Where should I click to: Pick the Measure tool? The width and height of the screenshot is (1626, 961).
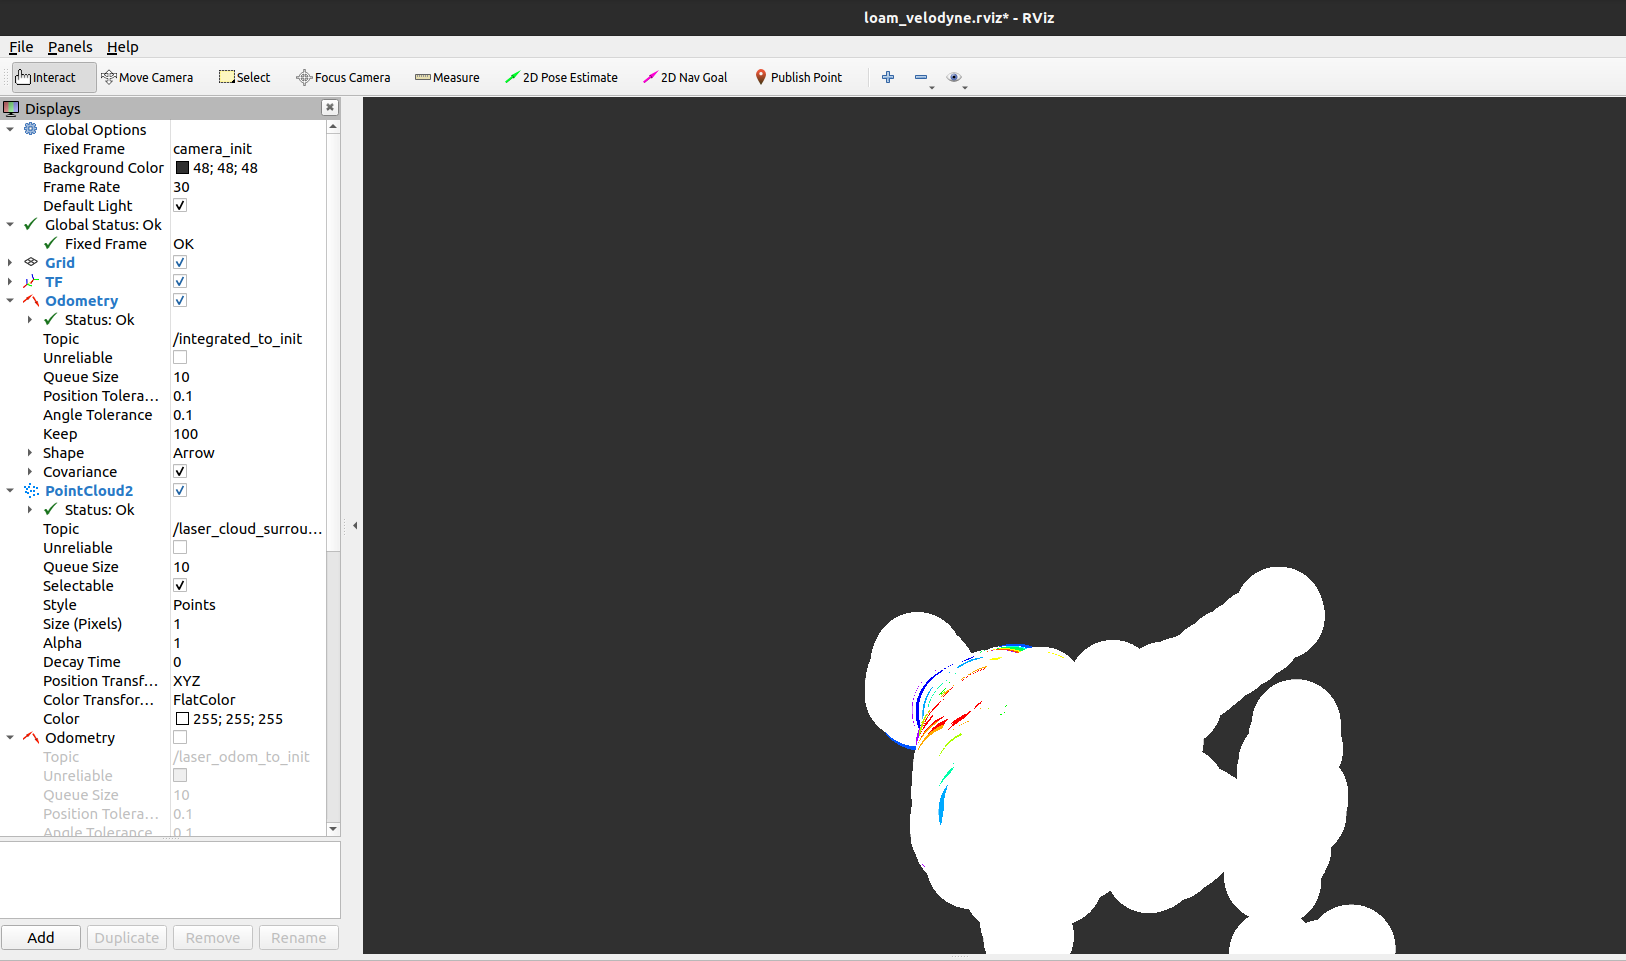pos(447,77)
